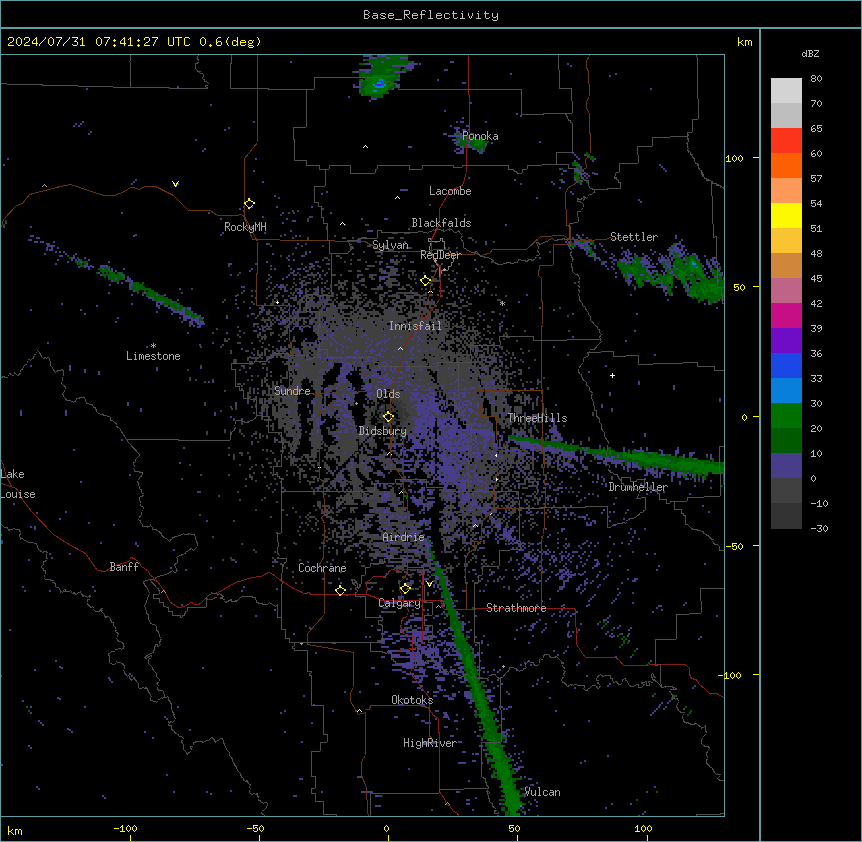Image resolution: width=862 pixels, height=842 pixels.
Task: Click the Blackfalds city label
Action: [x=441, y=223]
